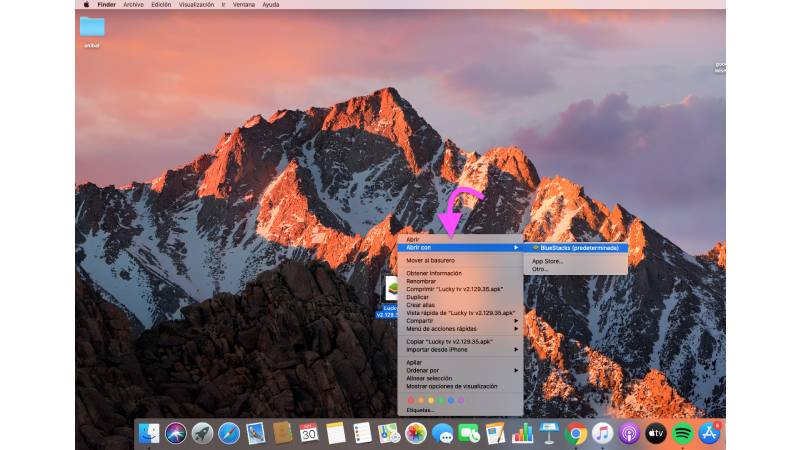The image size is (800, 450).
Task: Launch Siri from the dock
Action: [x=176, y=433]
